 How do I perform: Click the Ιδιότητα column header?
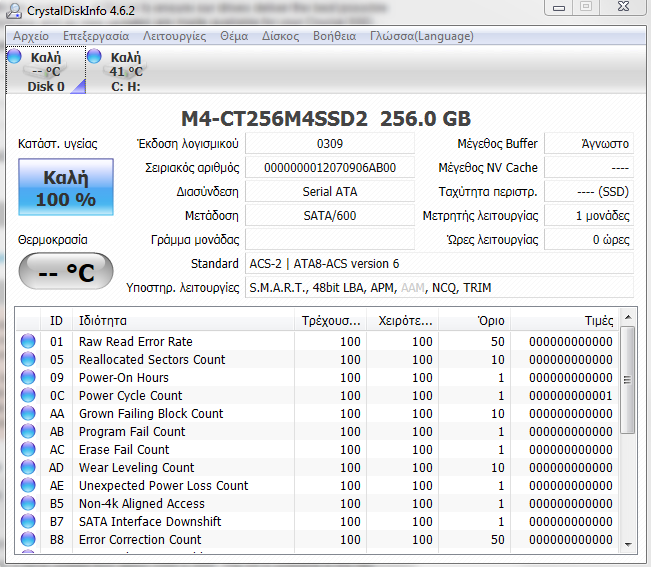point(184,320)
